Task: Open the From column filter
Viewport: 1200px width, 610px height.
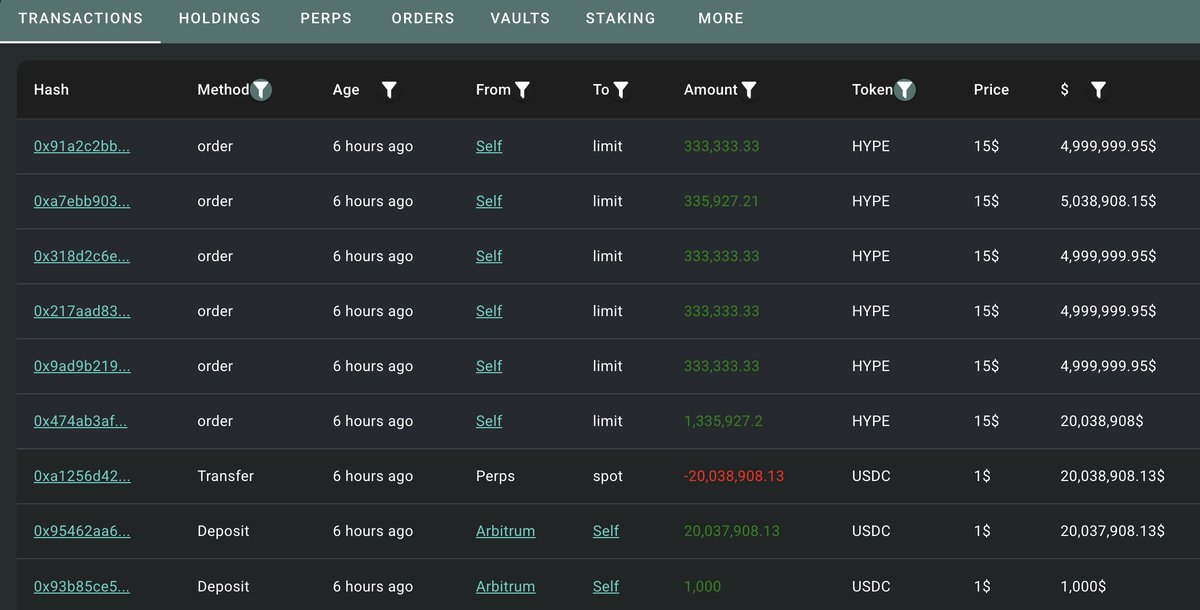Action: [x=522, y=90]
